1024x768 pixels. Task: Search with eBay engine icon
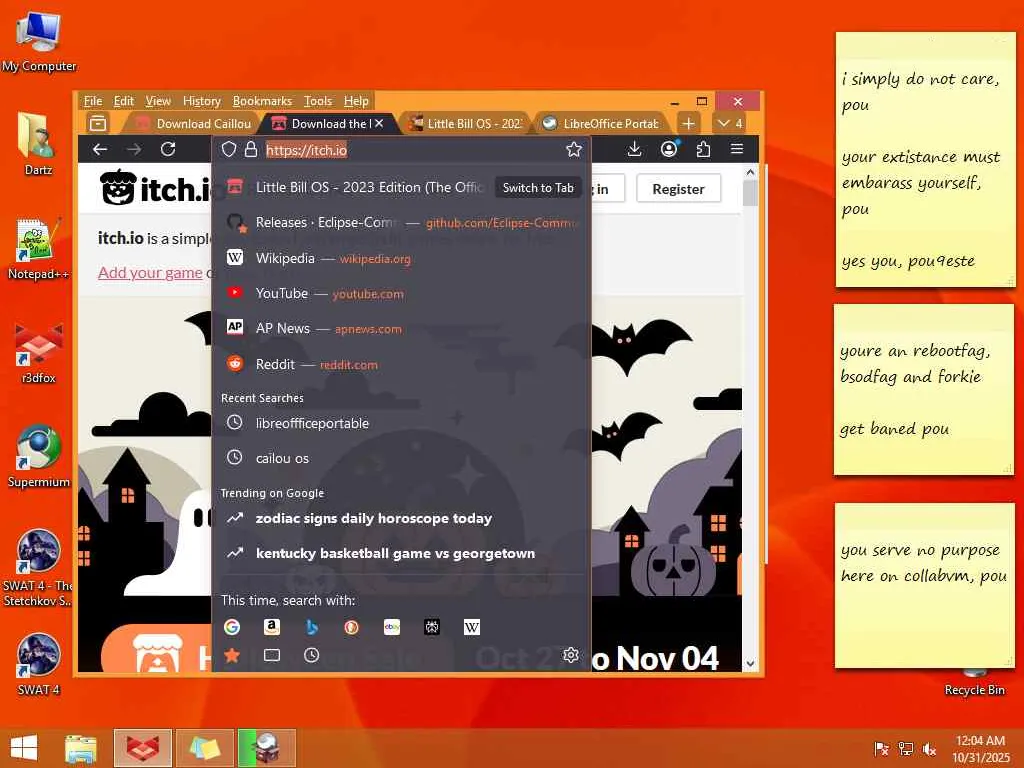click(x=392, y=627)
